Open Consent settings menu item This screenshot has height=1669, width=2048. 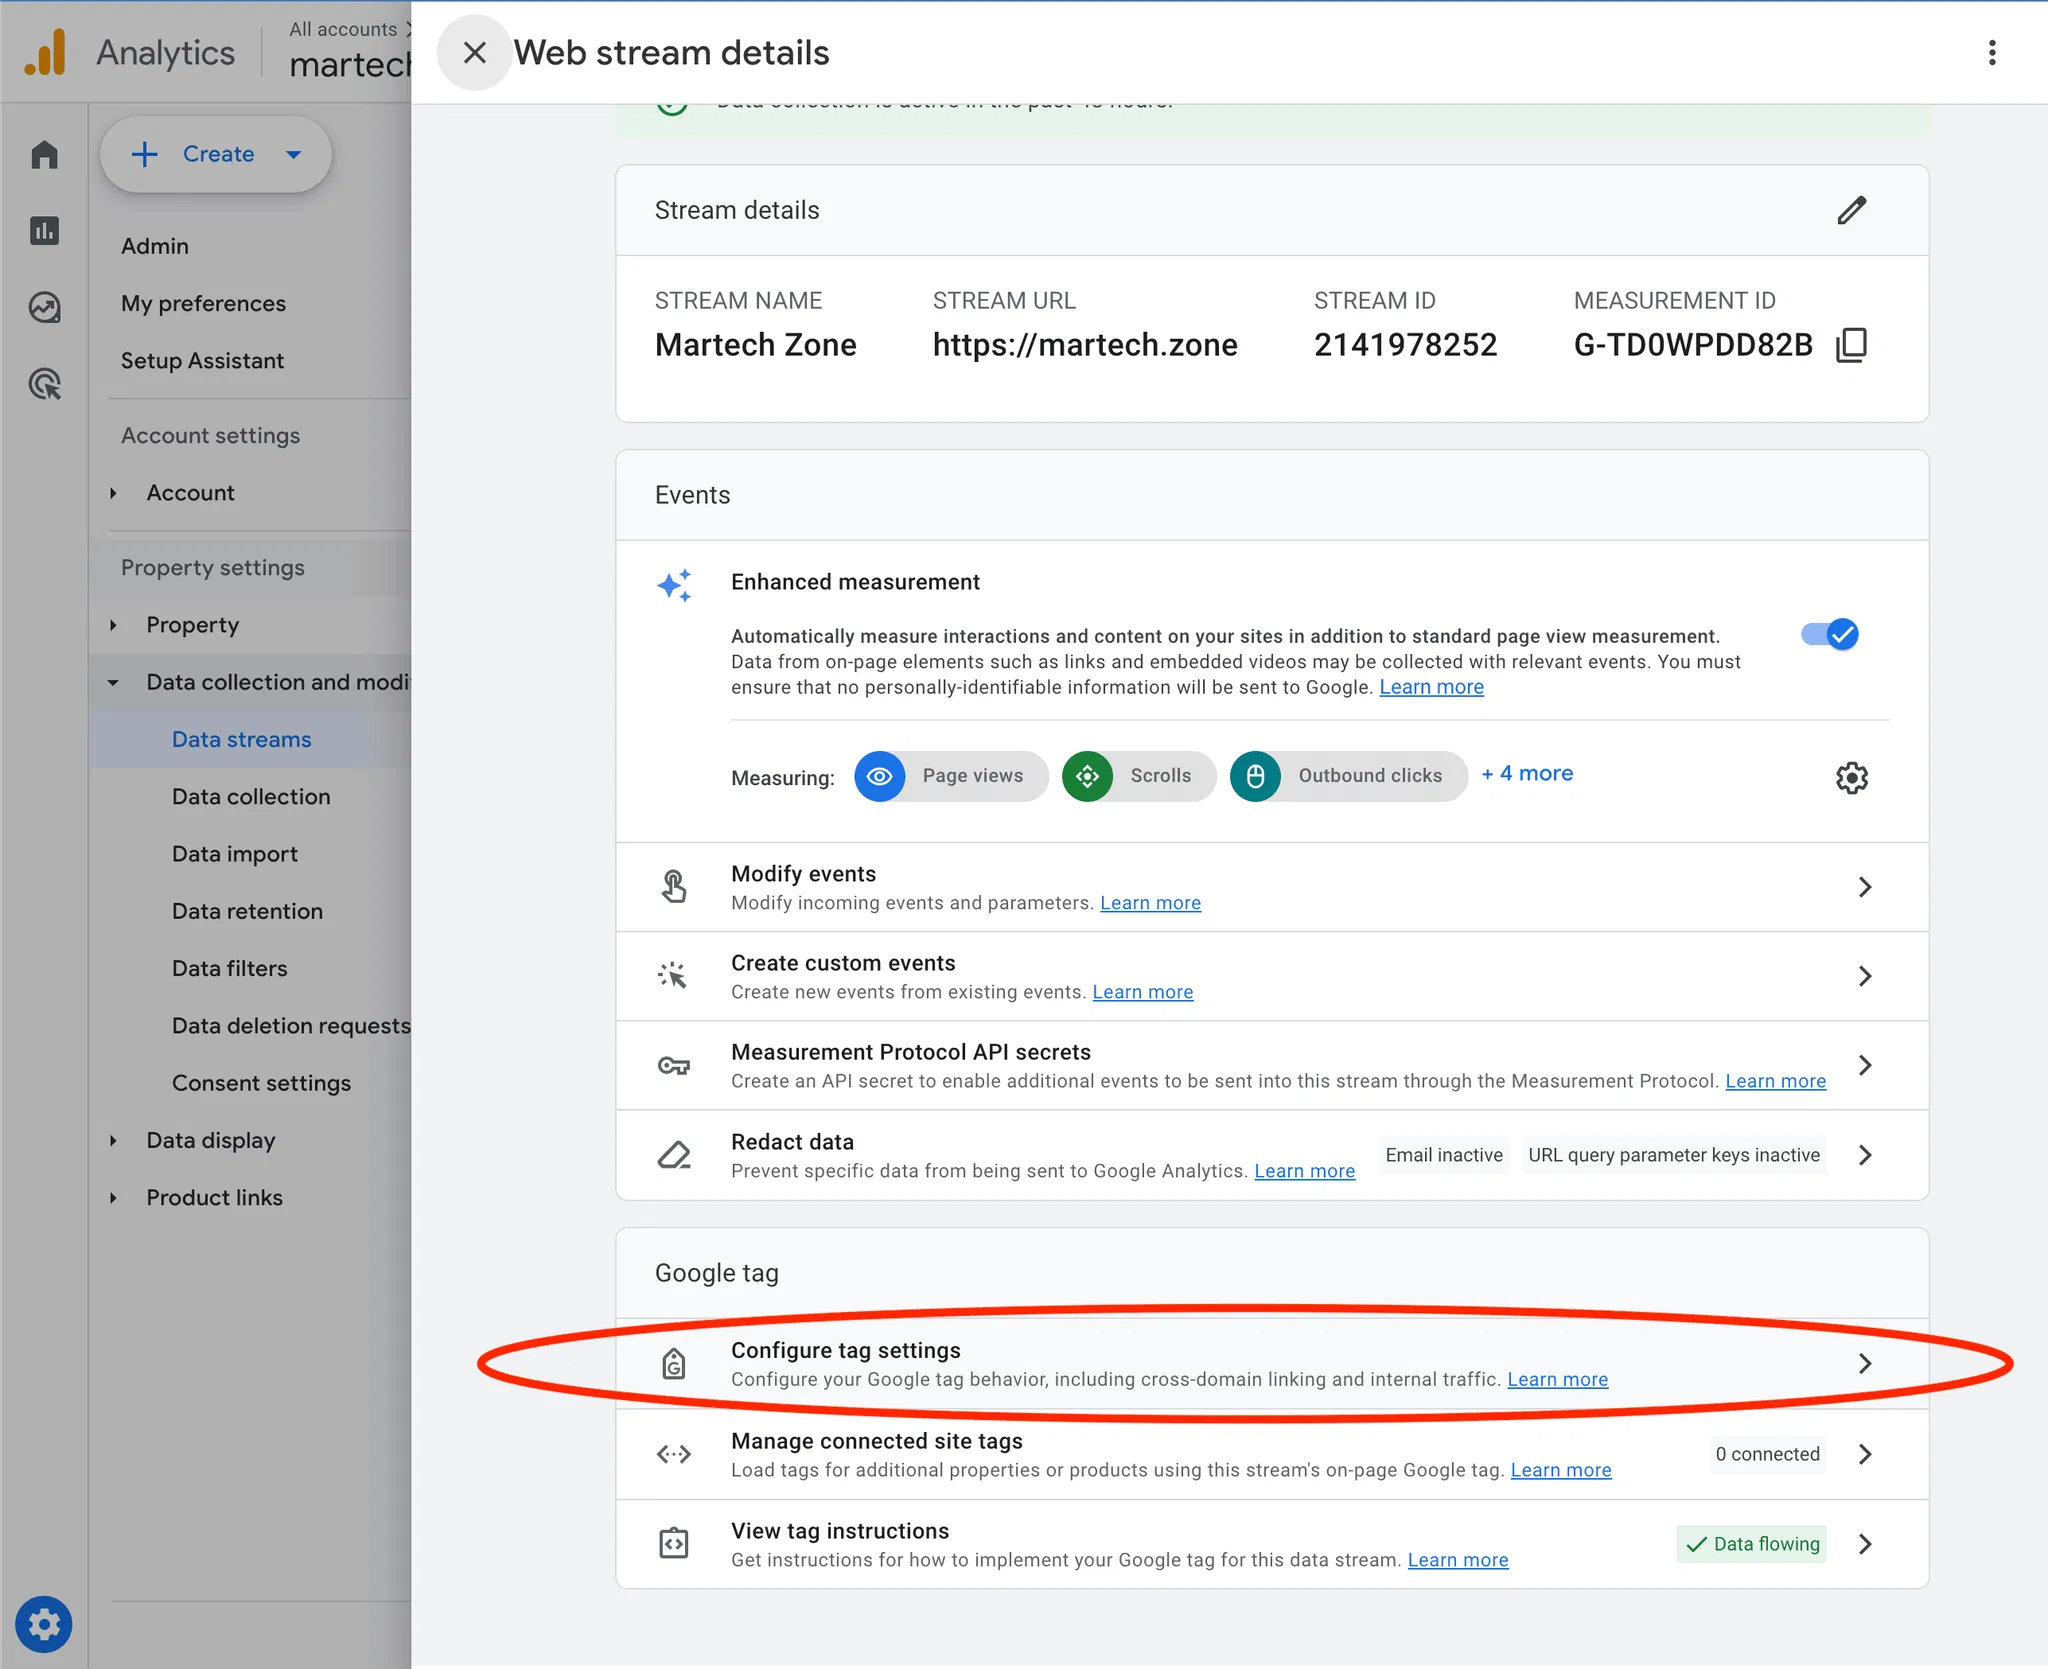(x=261, y=1083)
